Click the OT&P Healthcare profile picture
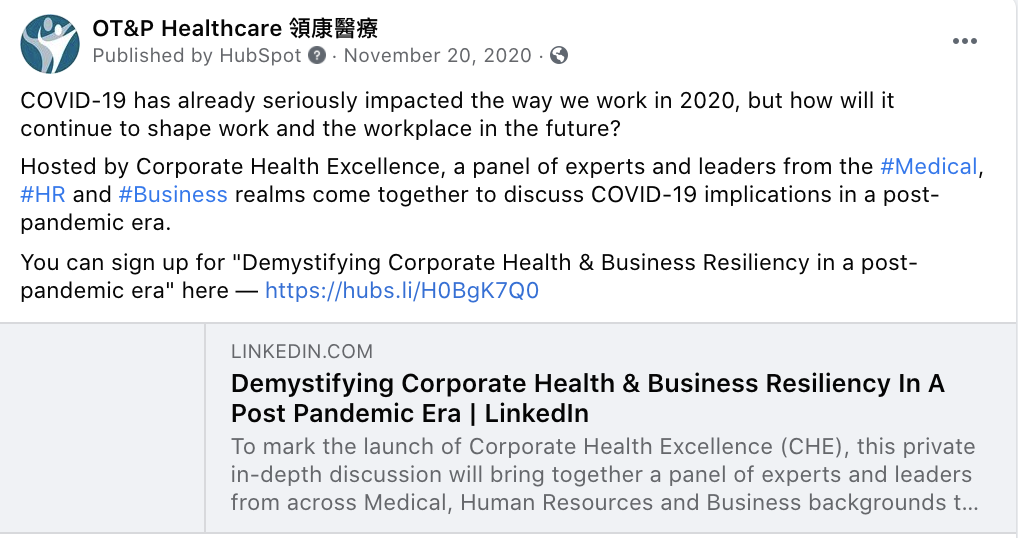Screen dimensions: 1018x538 tap(49, 44)
